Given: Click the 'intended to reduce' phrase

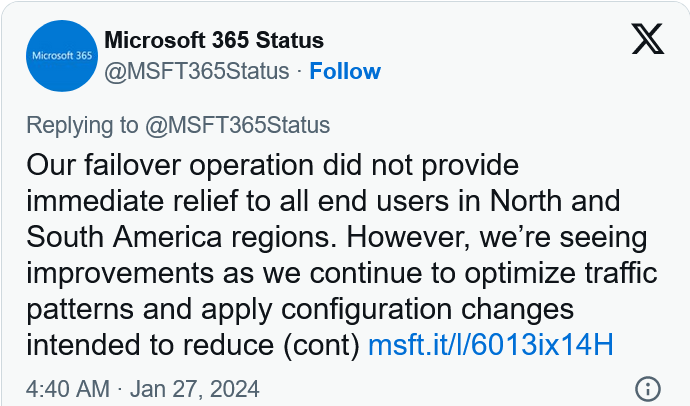Looking at the screenshot, I should [150, 345].
